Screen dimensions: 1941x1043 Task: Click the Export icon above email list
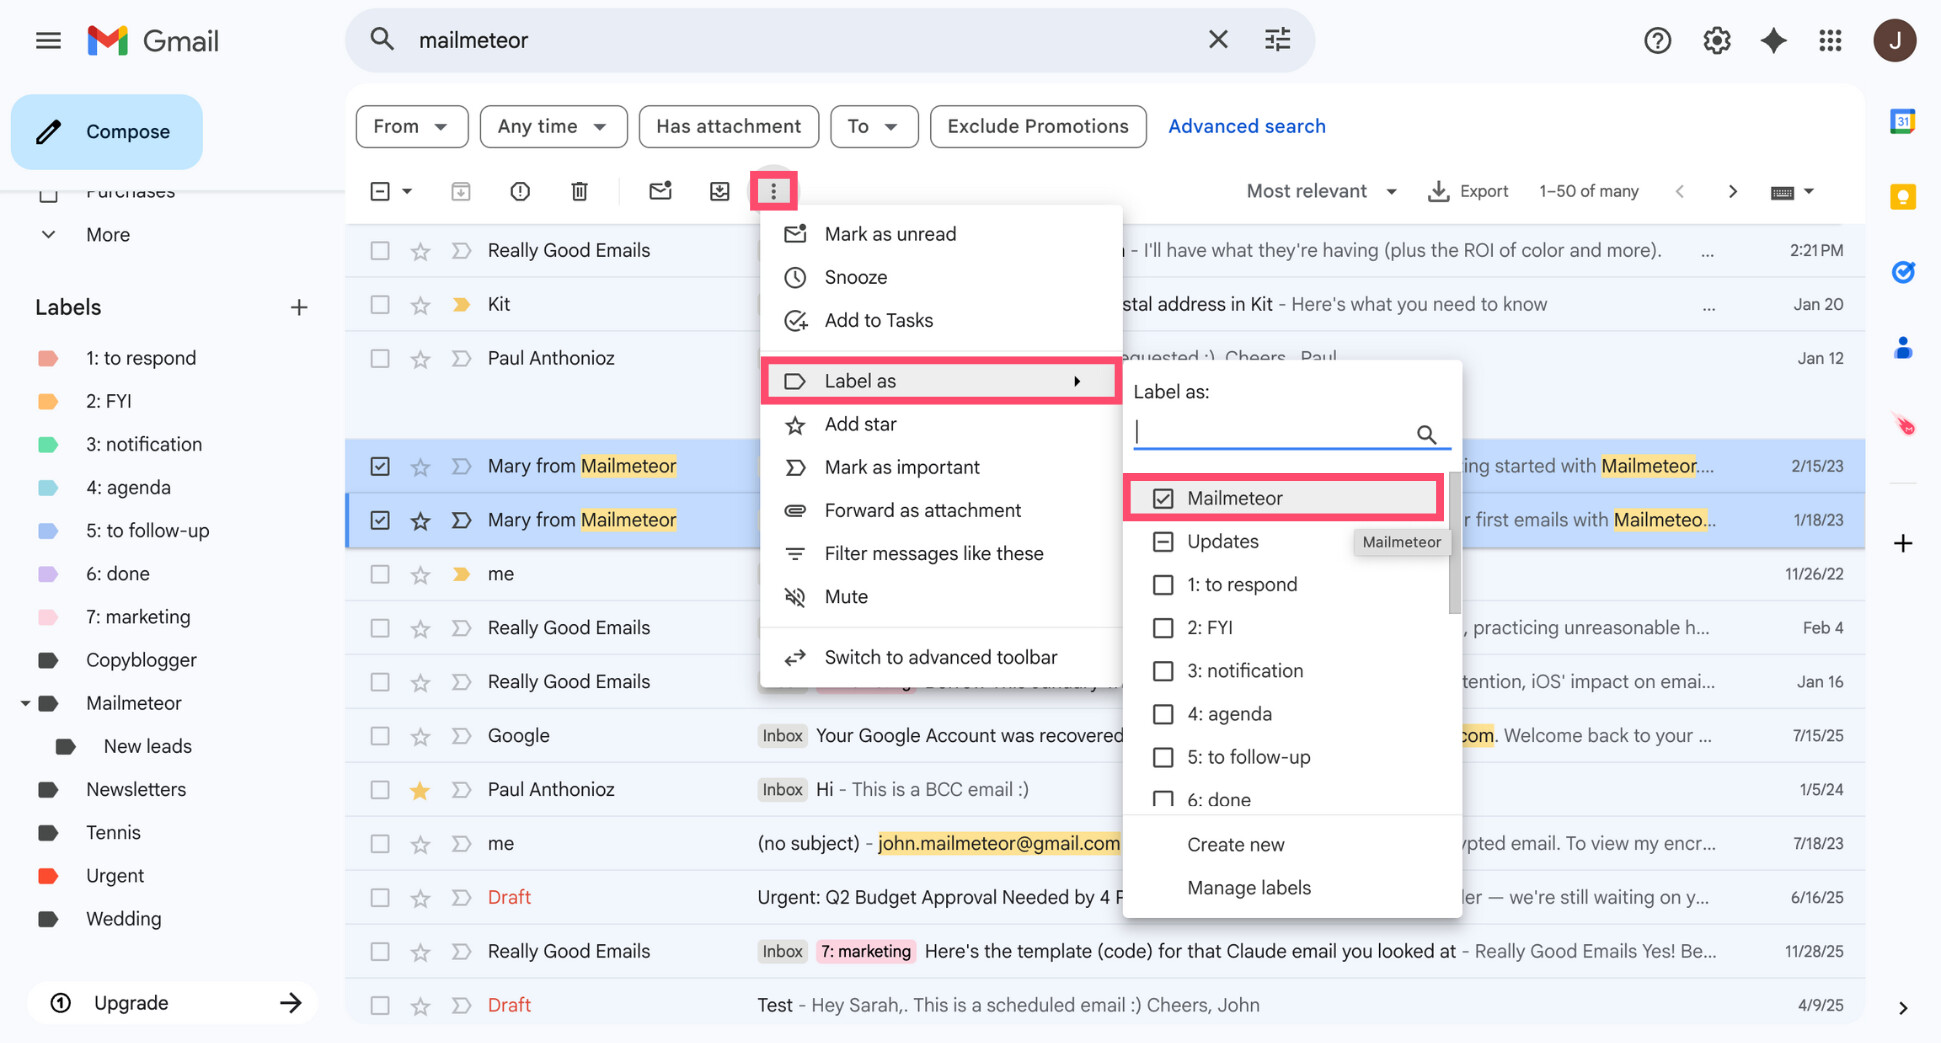pyautogui.click(x=1439, y=191)
